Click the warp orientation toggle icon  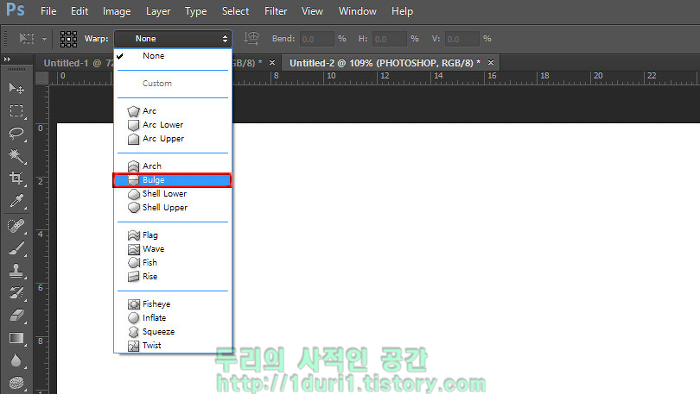252,38
